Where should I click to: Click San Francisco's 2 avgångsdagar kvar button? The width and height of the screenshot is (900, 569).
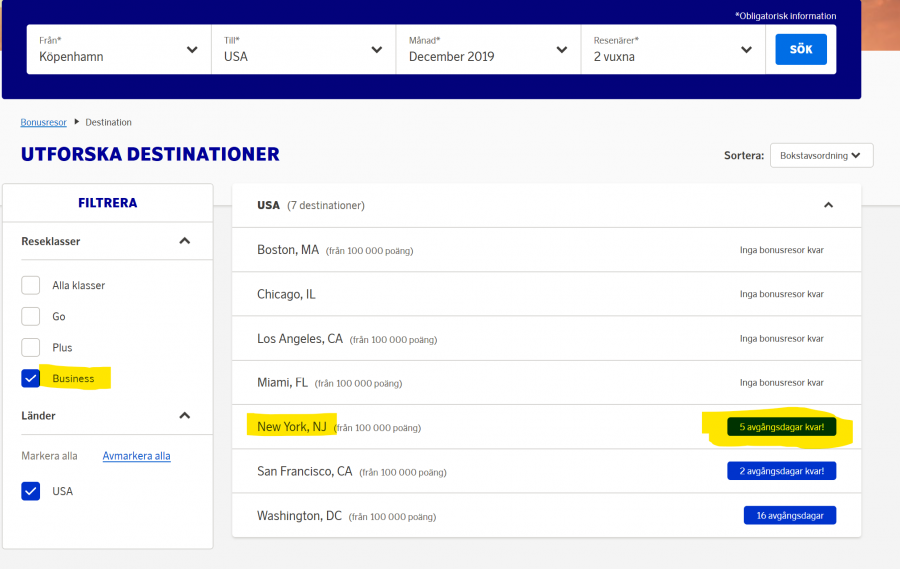pyautogui.click(x=781, y=471)
